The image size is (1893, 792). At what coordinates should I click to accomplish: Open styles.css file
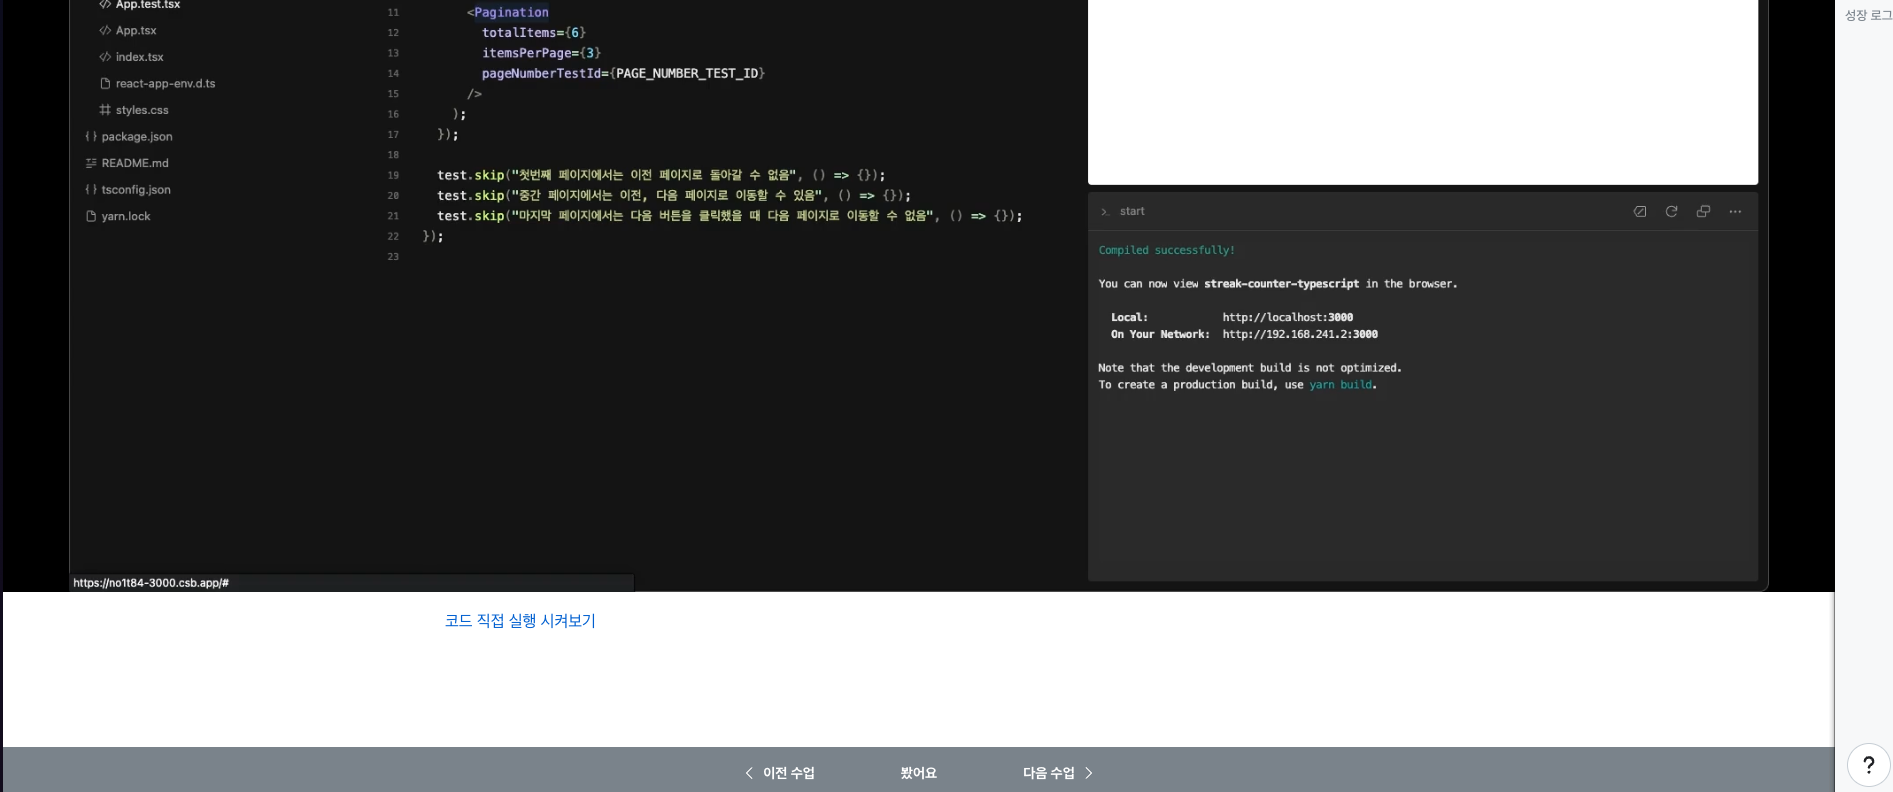point(141,110)
